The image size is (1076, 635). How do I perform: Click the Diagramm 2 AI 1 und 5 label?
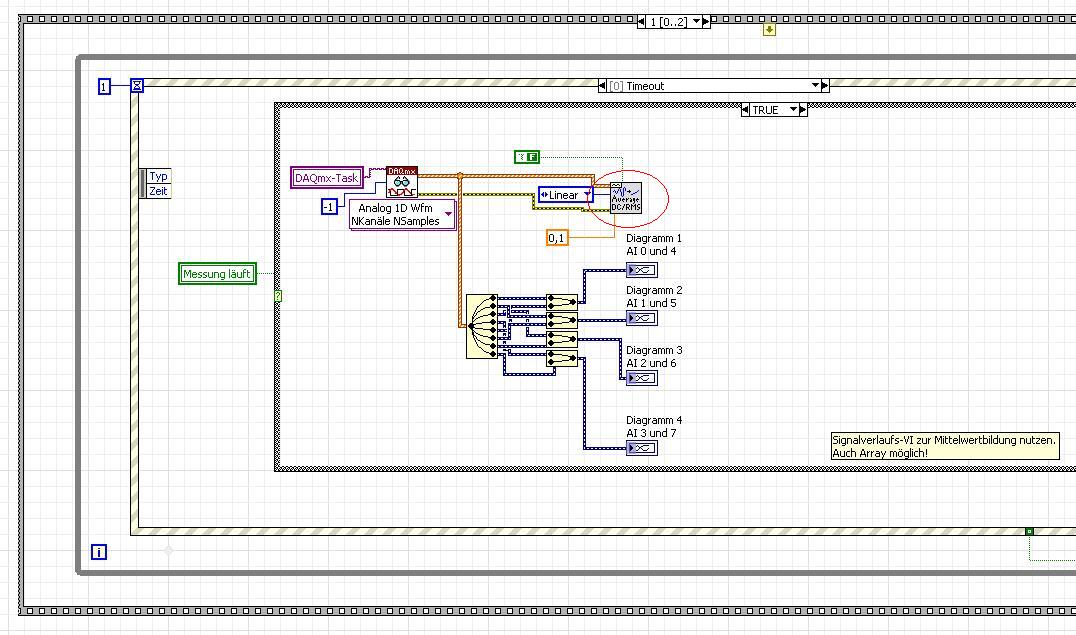pos(654,297)
